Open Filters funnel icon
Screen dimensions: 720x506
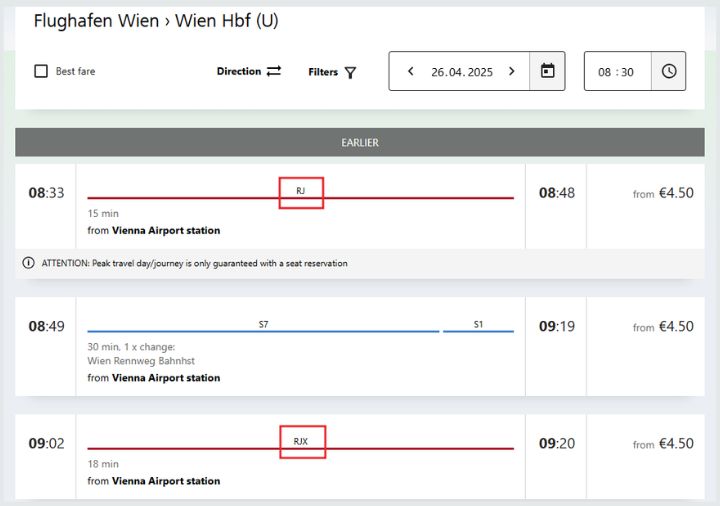click(x=350, y=73)
